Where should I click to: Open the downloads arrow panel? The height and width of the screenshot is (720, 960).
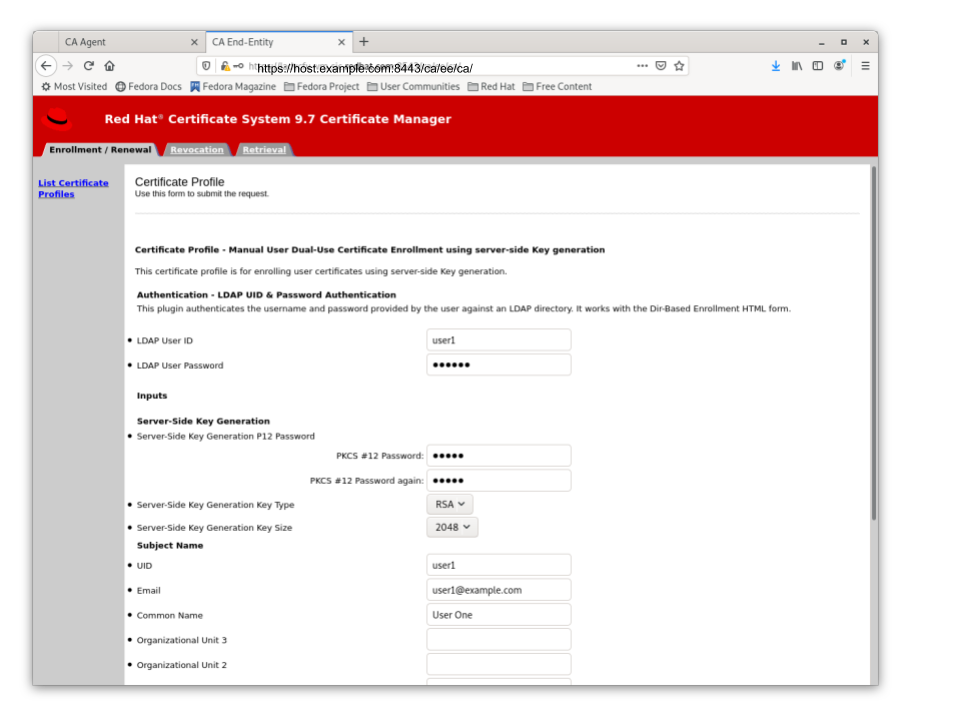pos(776,66)
